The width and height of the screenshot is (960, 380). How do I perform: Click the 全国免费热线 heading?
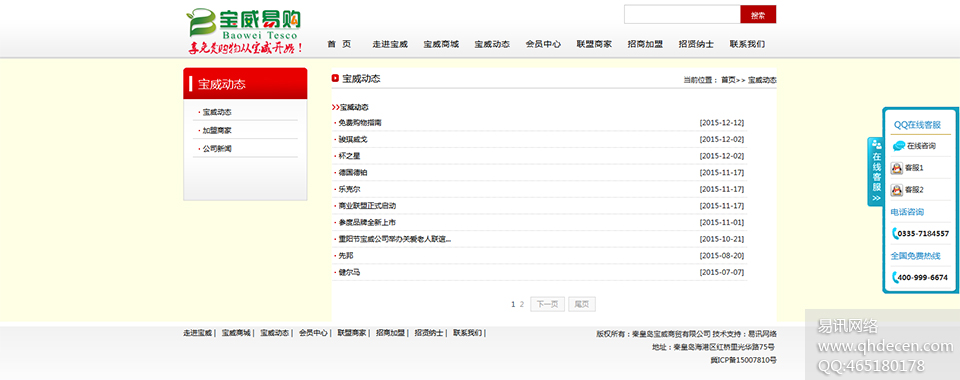pos(915,256)
